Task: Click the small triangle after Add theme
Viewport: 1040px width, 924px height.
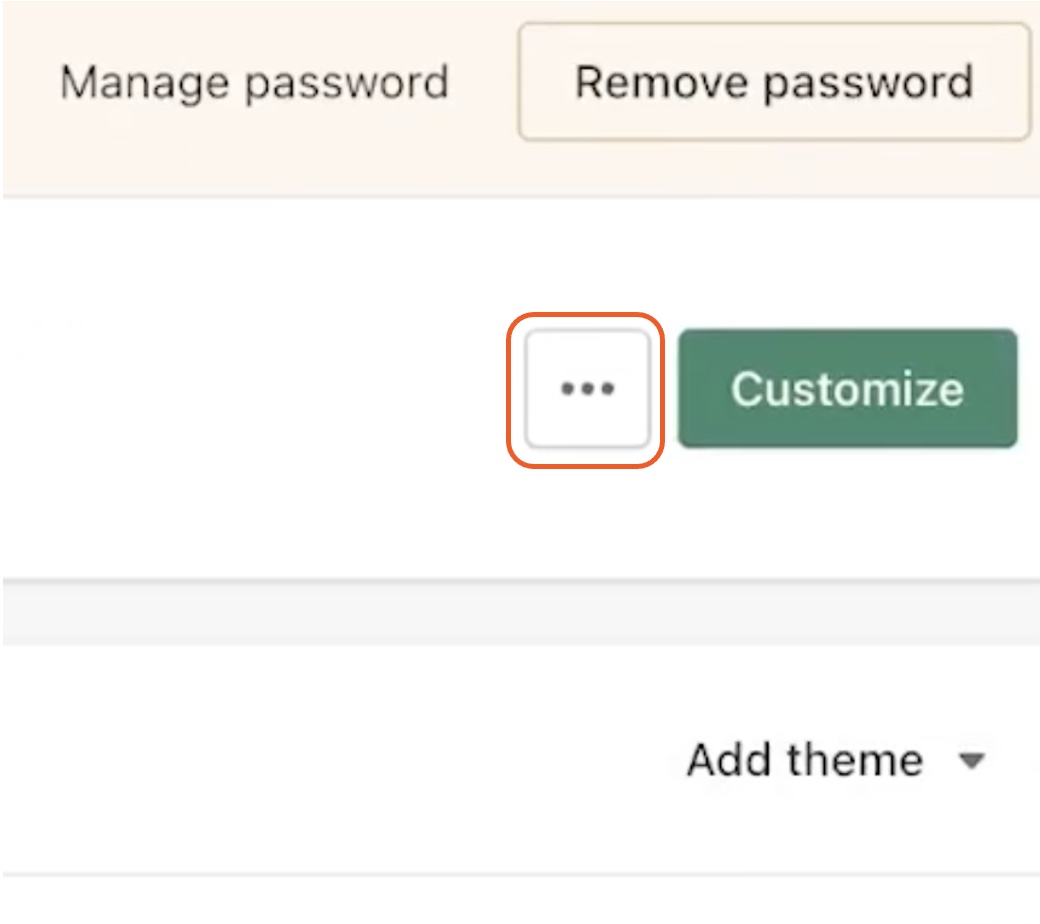Action: pos(972,760)
